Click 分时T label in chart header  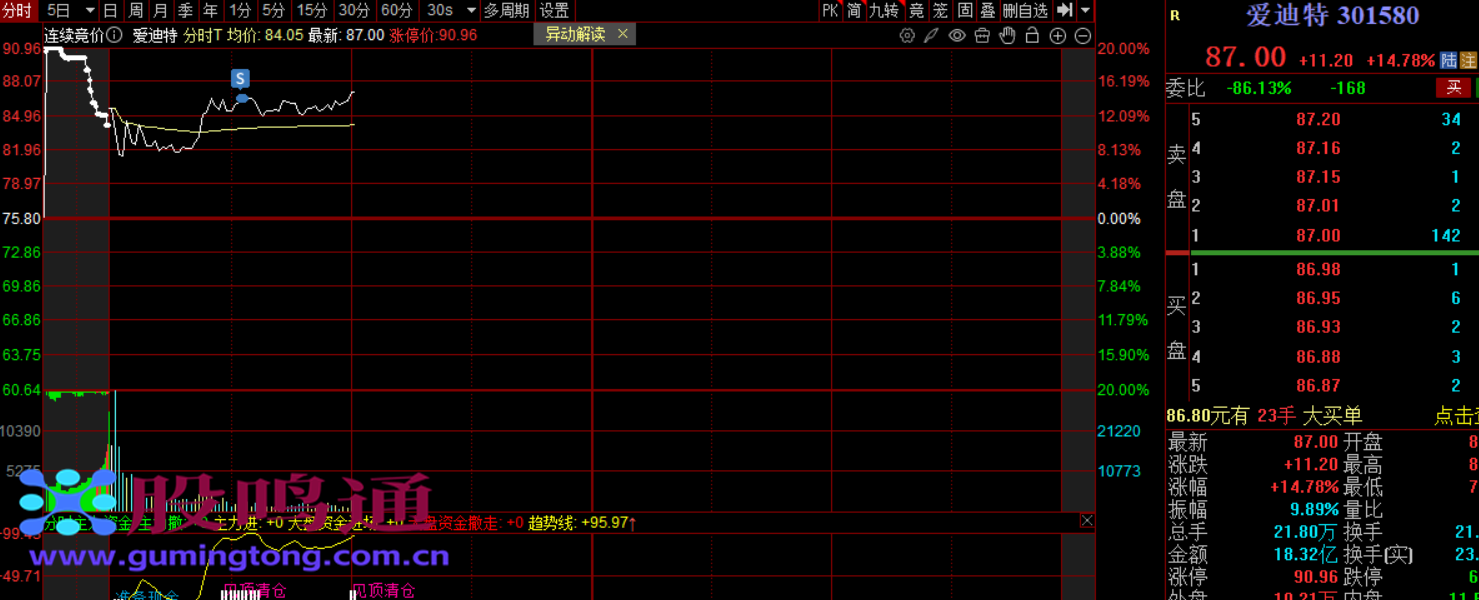tap(203, 35)
